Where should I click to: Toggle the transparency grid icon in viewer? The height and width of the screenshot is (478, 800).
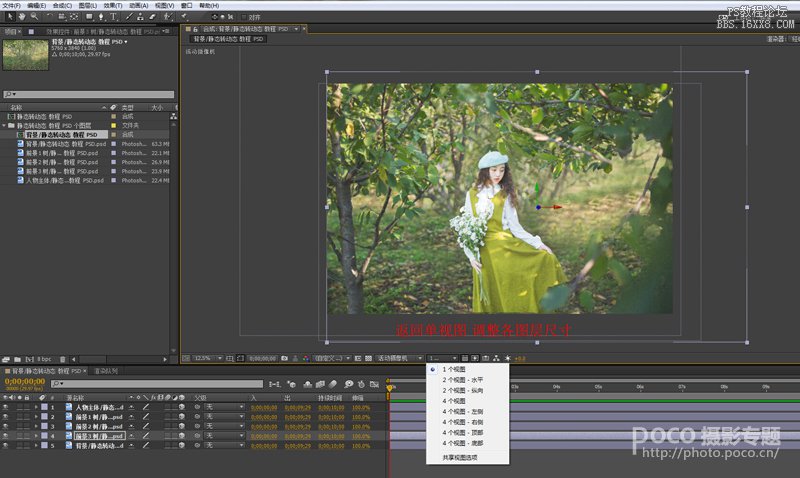(x=368, y=358)
